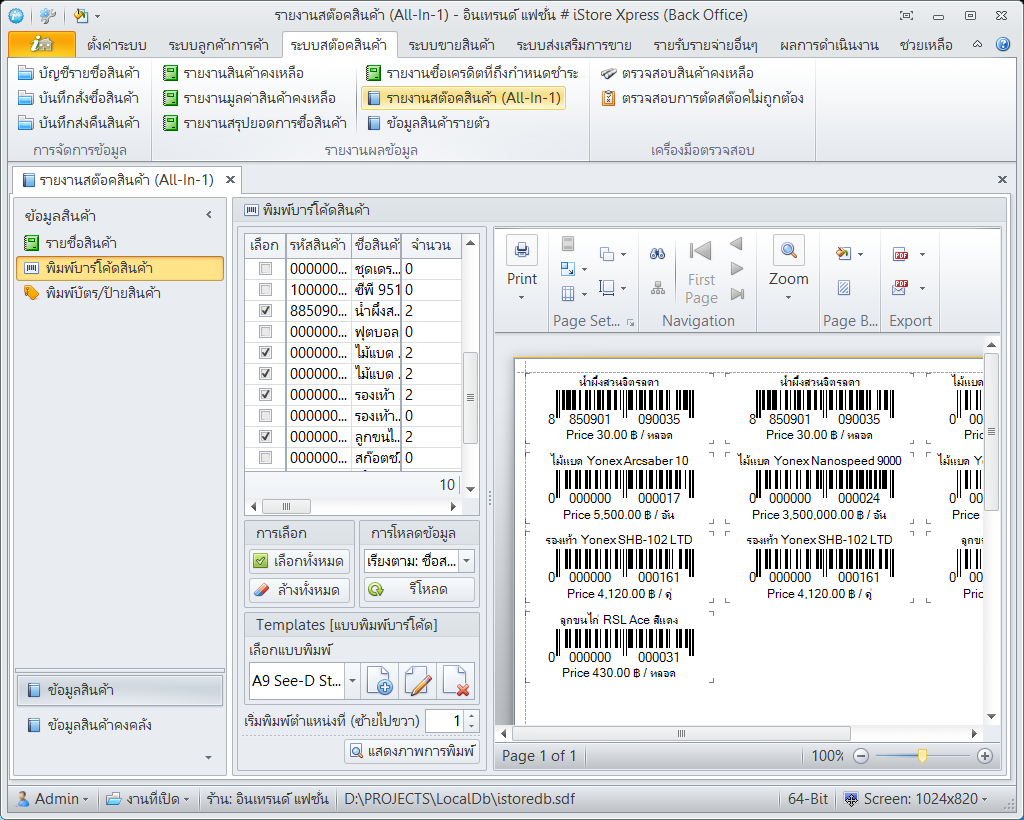The height and width of the screenshot is (820, 1024).
Task: Check the รองเท้า row with quantity 0
Action: (x=265, y=415)
